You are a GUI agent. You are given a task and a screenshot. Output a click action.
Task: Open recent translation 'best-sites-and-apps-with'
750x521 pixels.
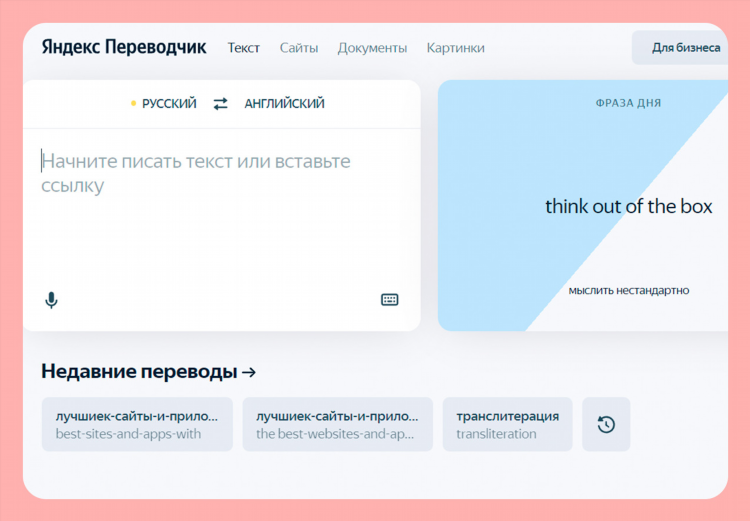pyautogui.click(x=137, y=424)
